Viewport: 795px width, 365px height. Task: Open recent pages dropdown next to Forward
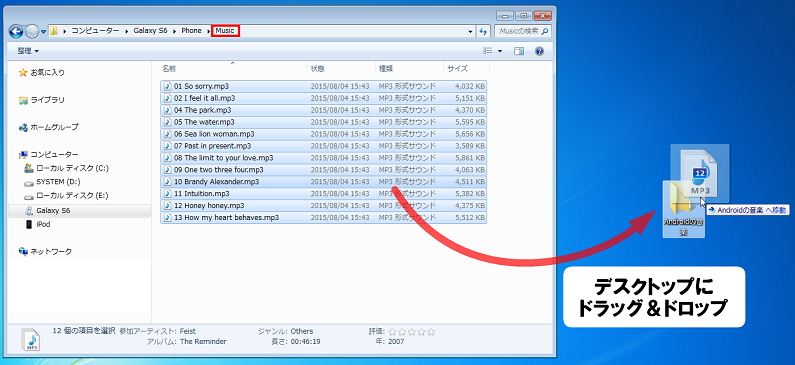[x=44, y=32]
